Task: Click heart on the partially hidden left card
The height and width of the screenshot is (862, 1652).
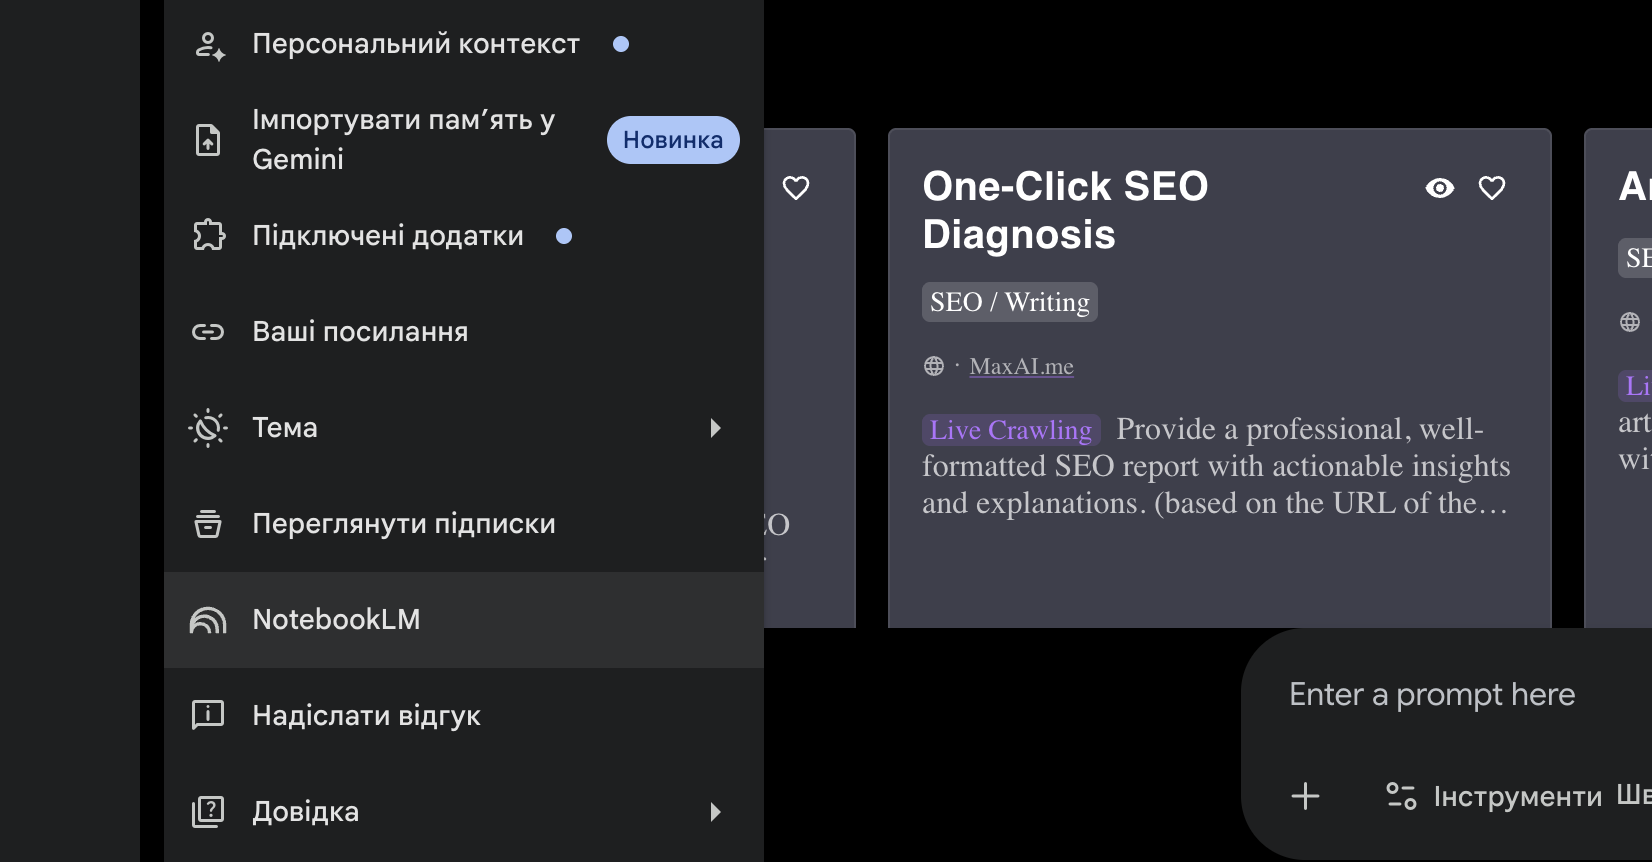Action: coord(796,188)
